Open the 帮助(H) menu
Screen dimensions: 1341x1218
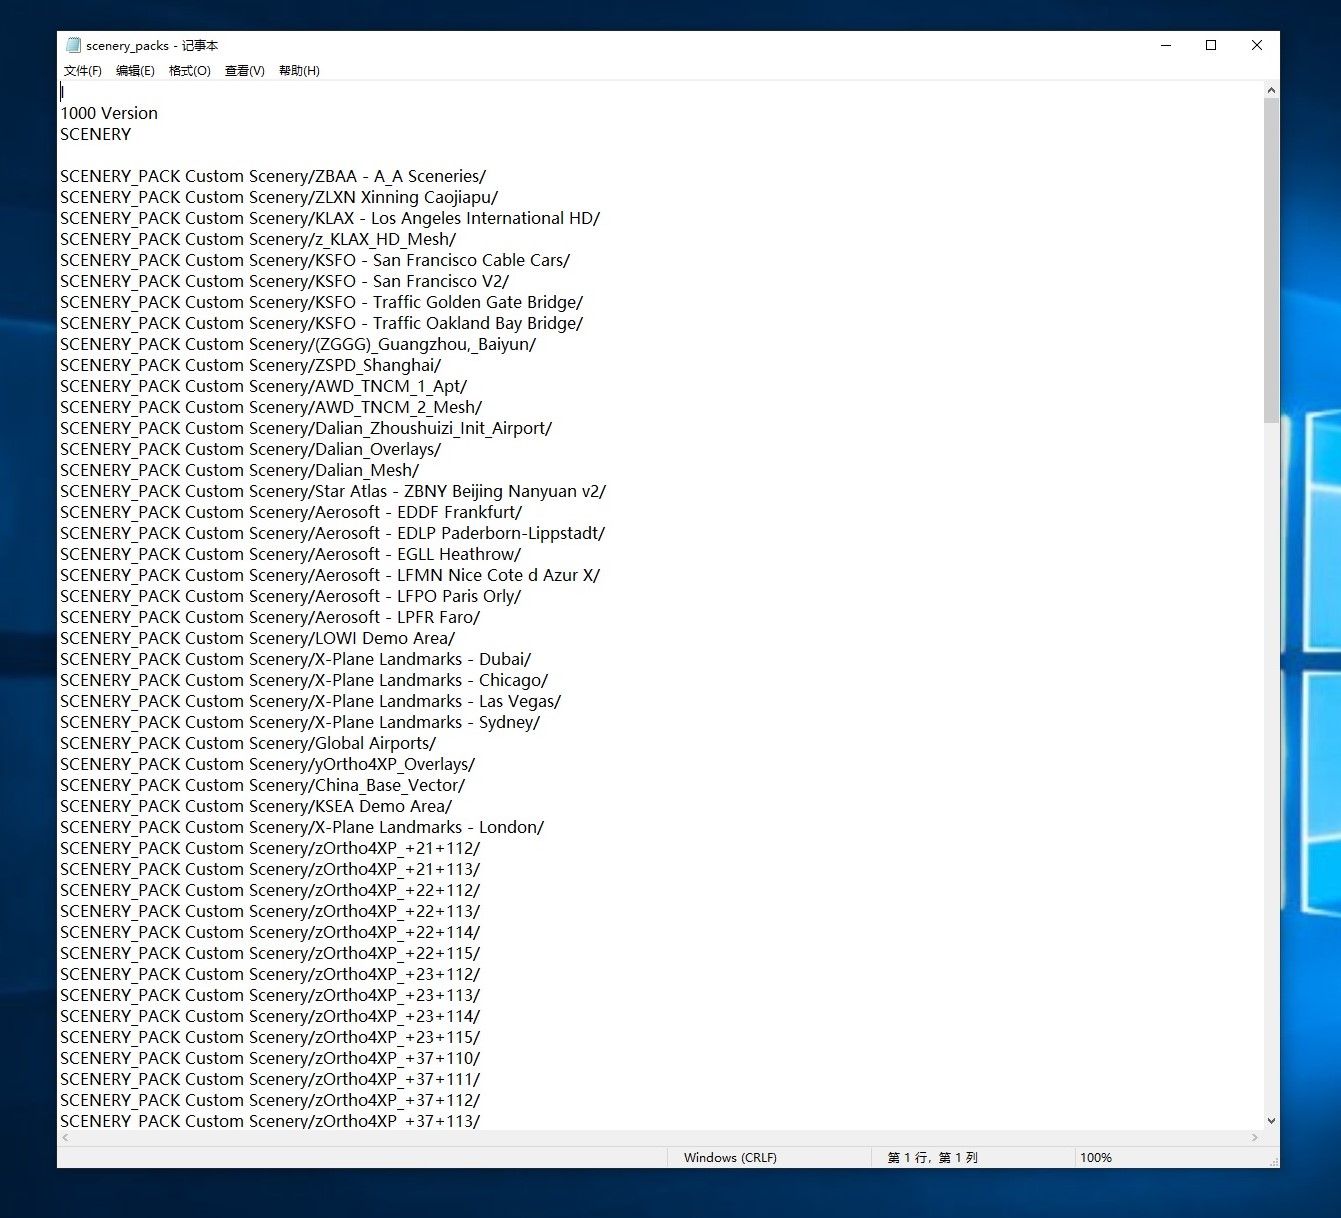coord(299,70)
